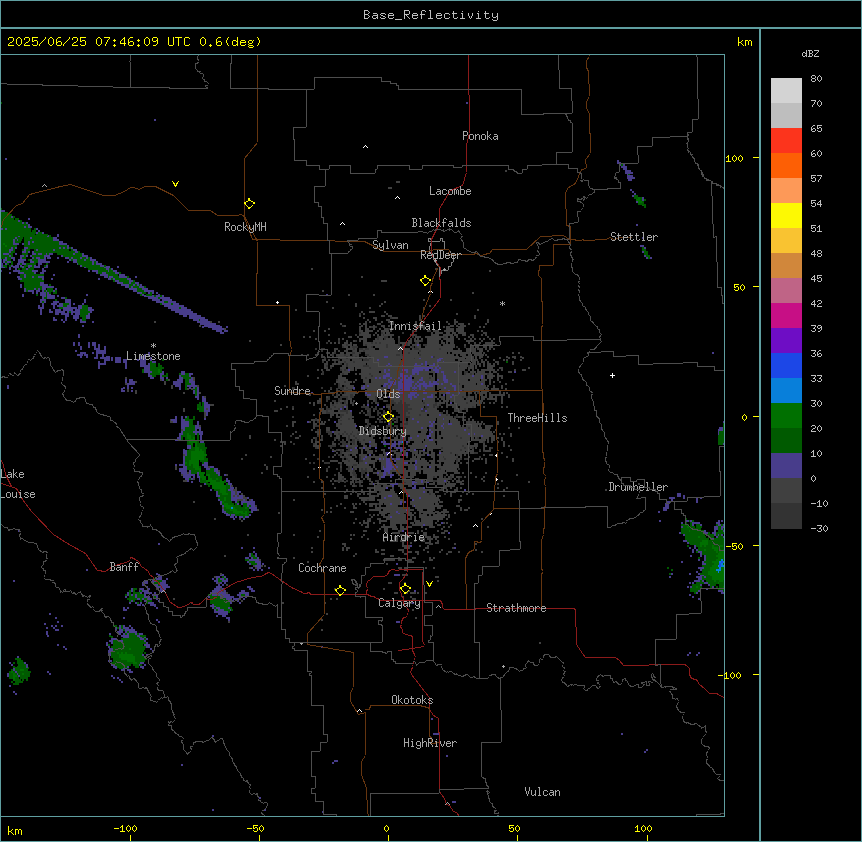This screenshot has width=862, height=842.
Task: Click the asterisk marker east of Innisfail
Action: 502,304
